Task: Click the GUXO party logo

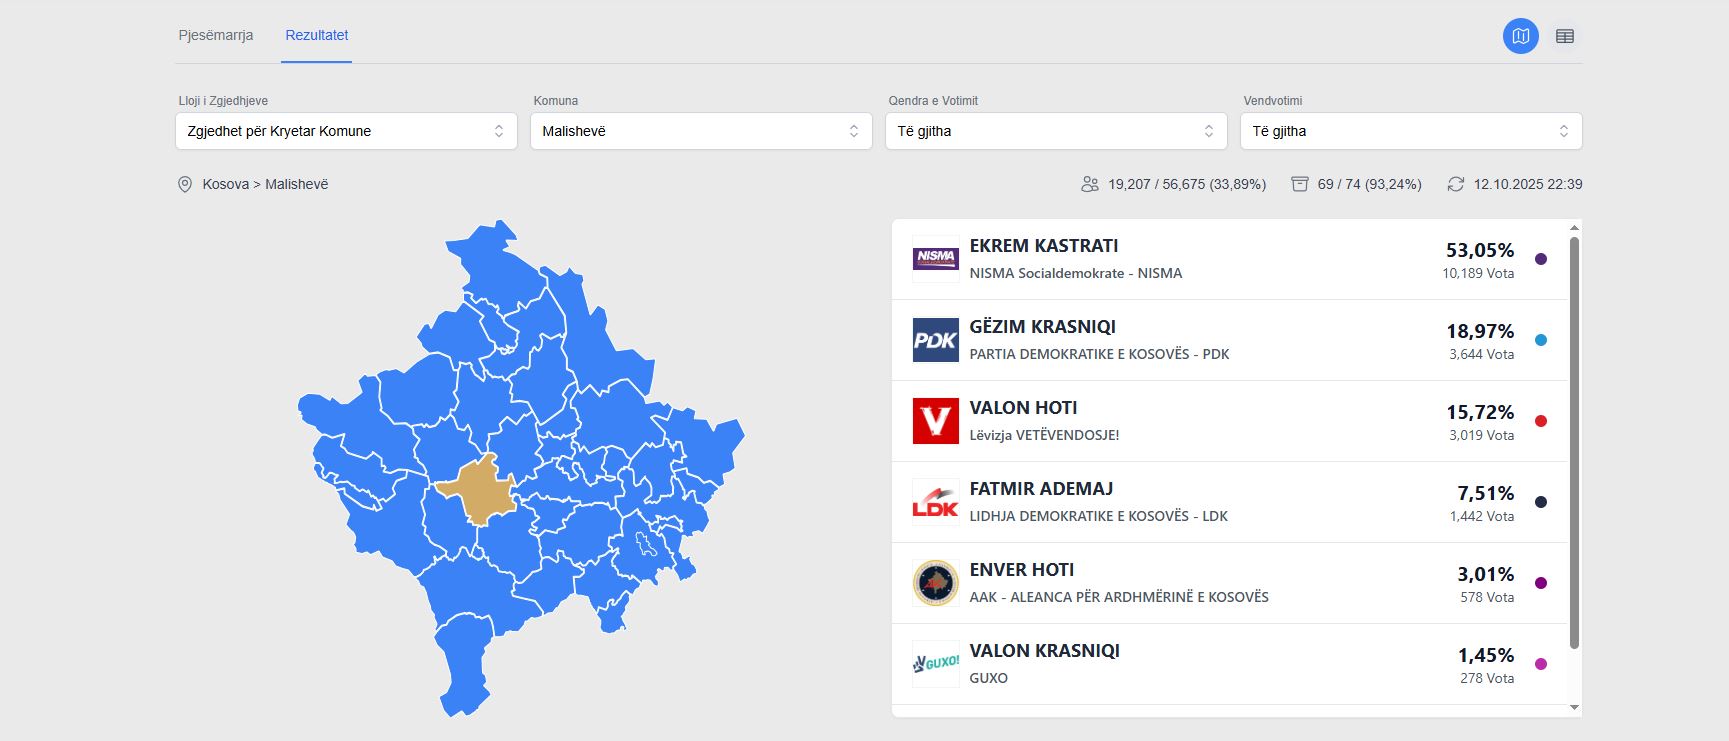Action: point(936,664)
